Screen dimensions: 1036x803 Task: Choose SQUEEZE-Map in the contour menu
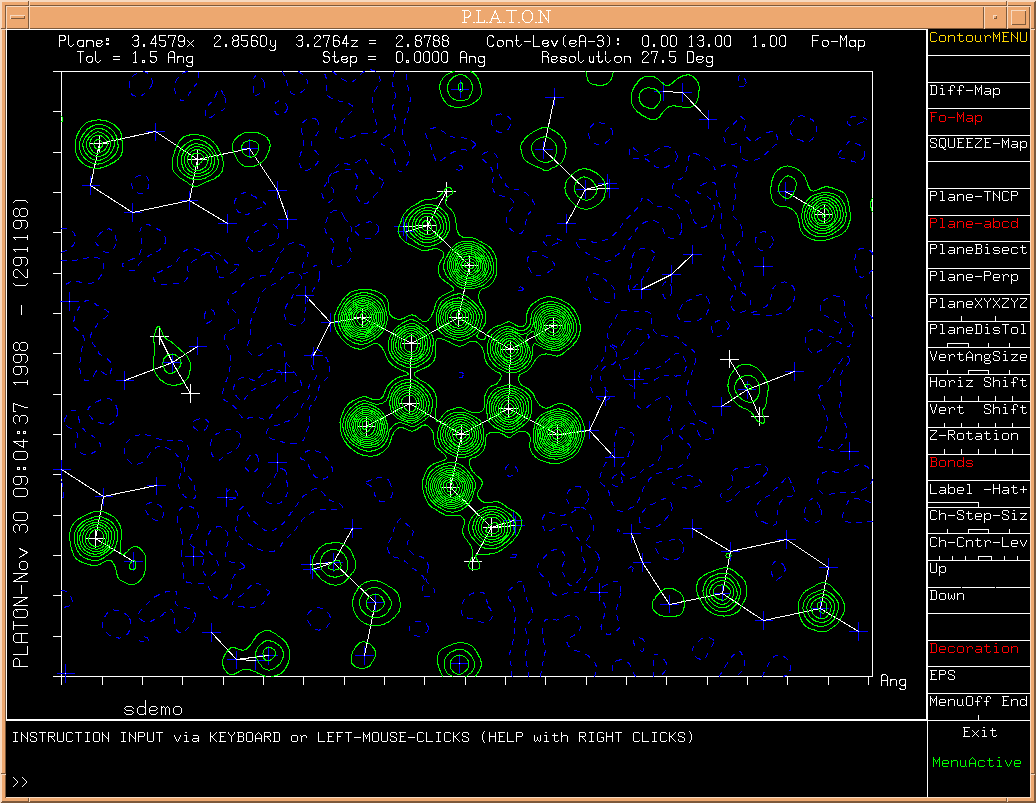[x=978, y=144]
